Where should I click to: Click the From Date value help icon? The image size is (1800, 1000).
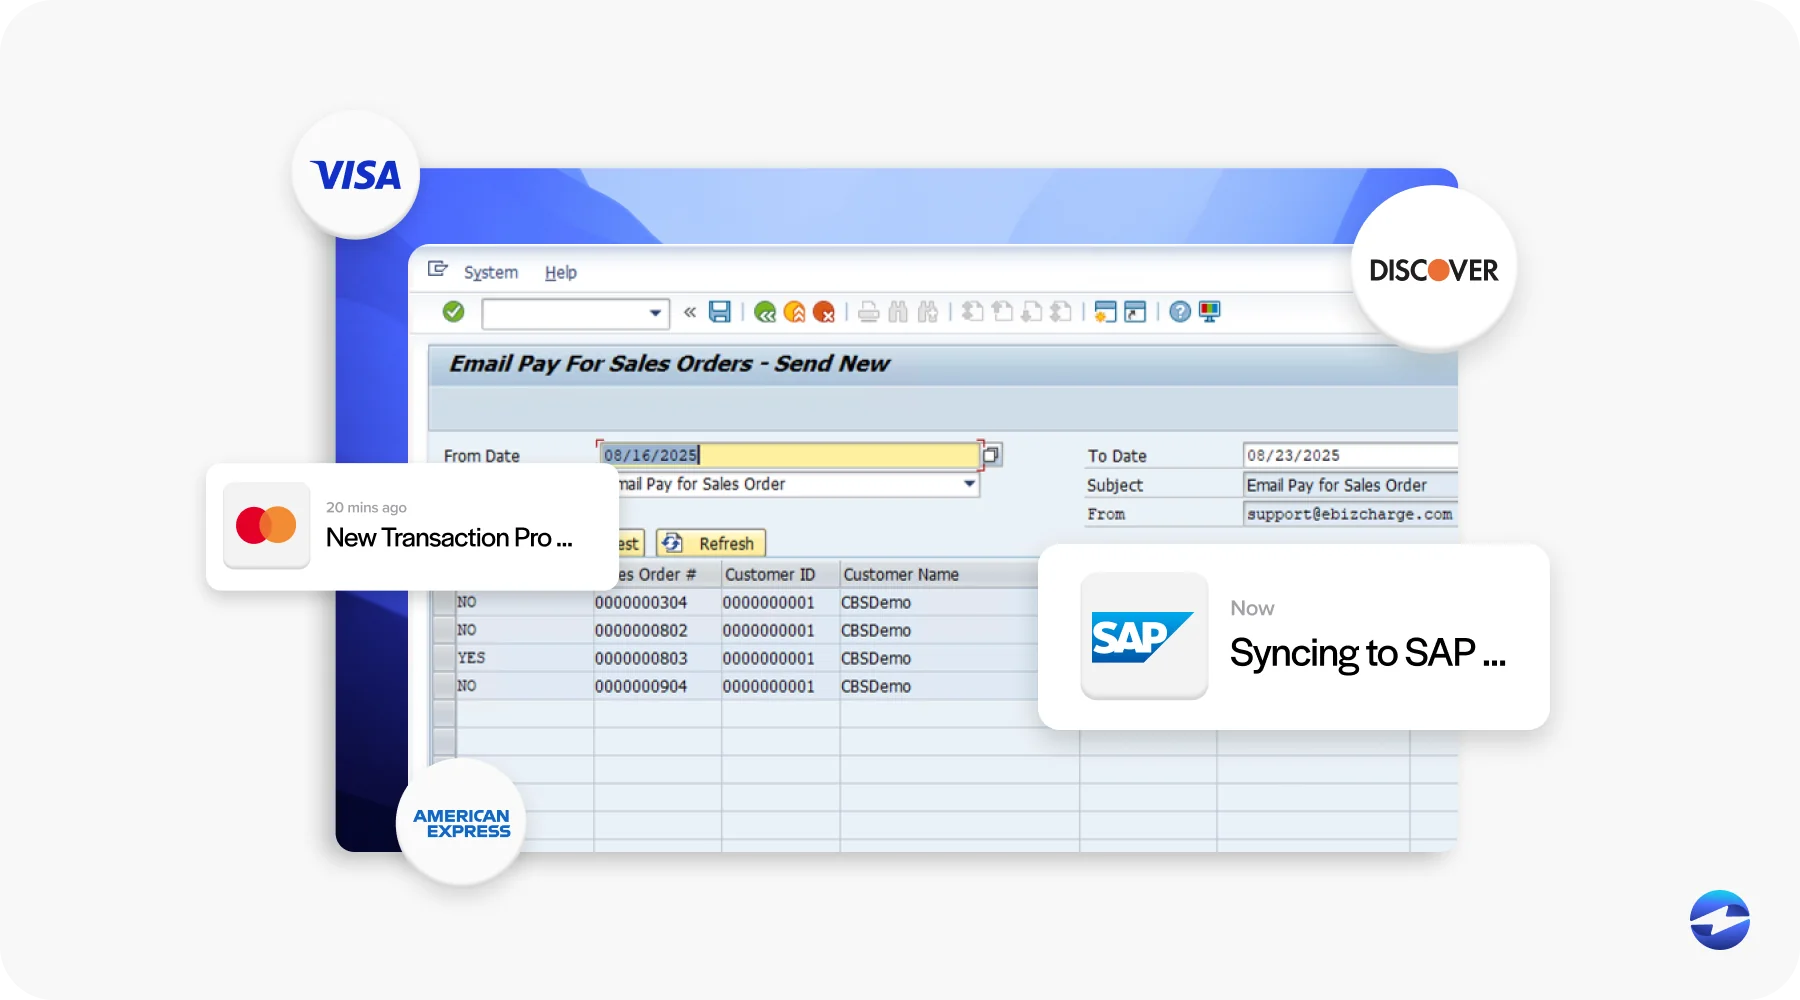[x=991, y=455]
